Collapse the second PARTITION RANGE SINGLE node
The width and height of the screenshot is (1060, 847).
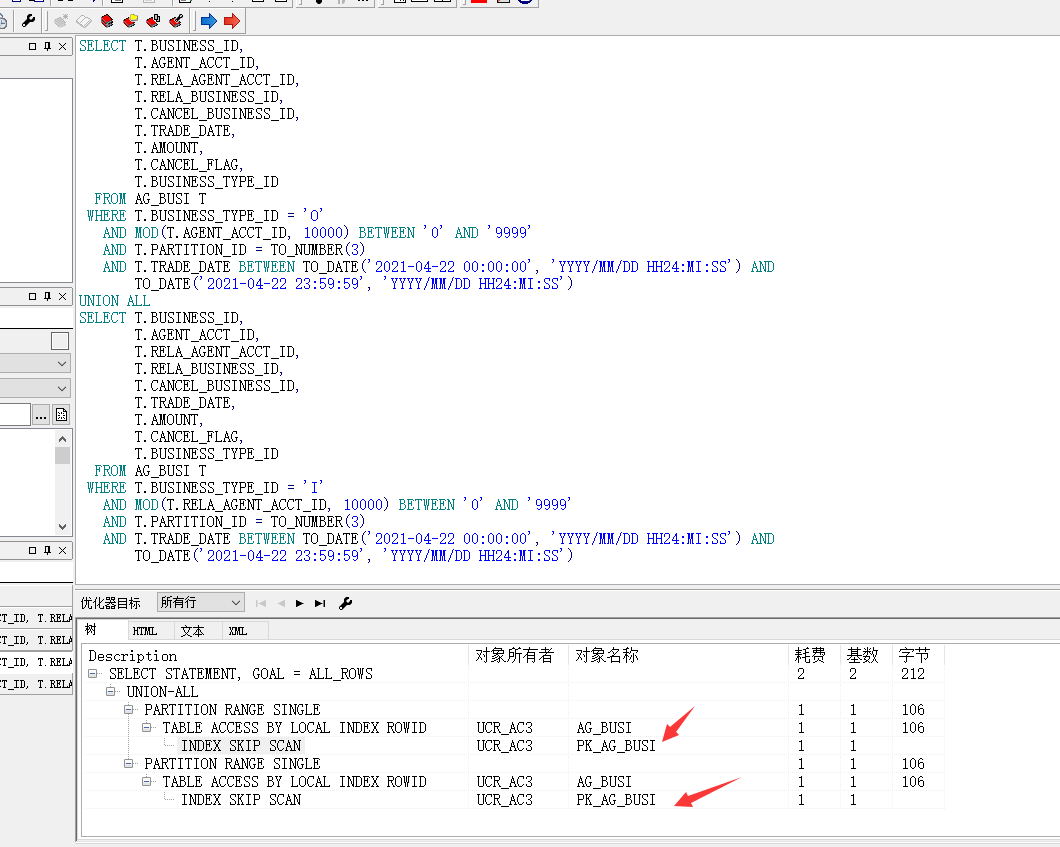pyautogui.click(x=128, y=763)
